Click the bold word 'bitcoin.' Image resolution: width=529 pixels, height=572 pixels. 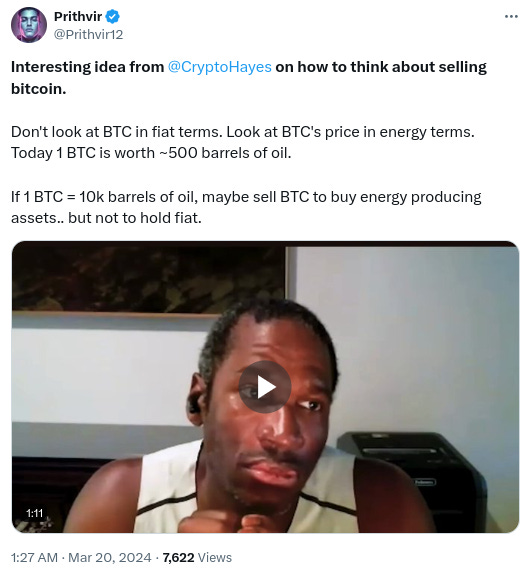39,89
